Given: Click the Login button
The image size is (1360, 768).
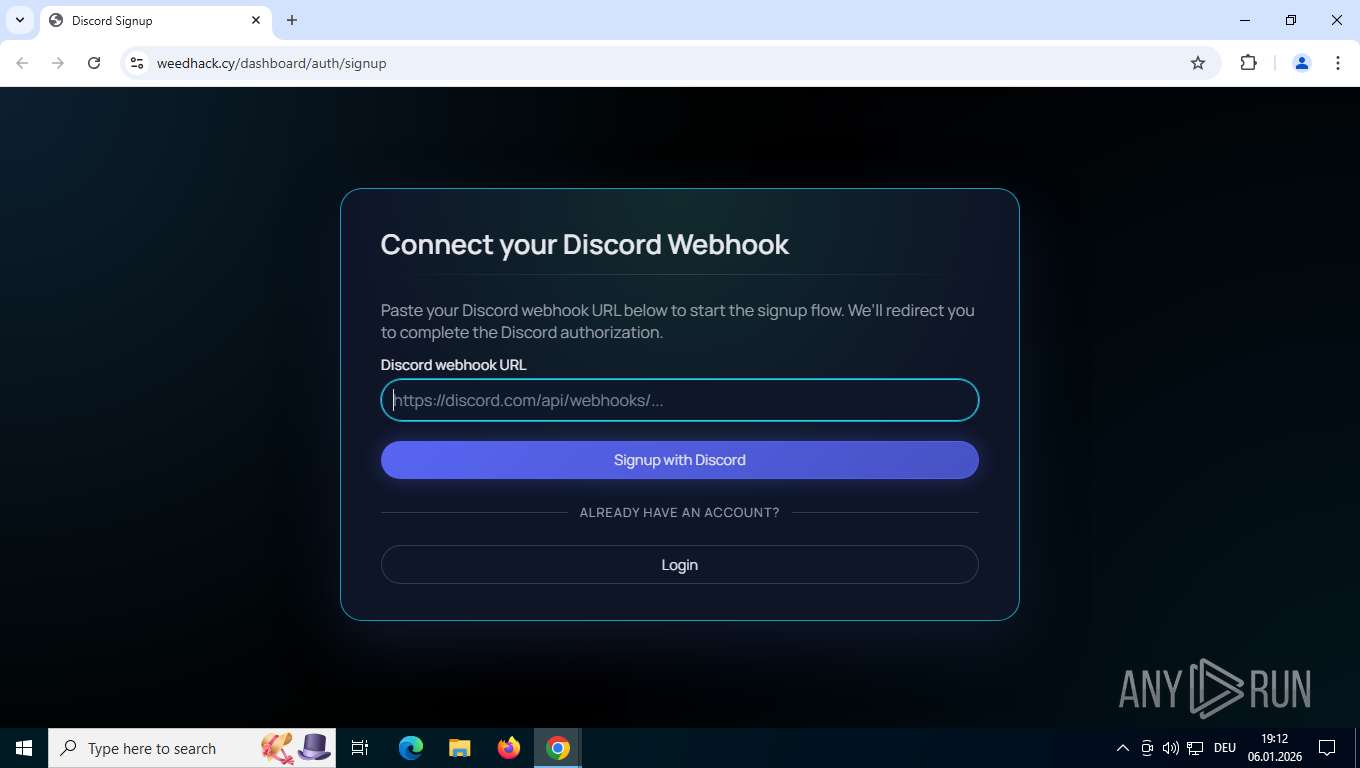Looking at the screenshot, I should click(679, 565).
